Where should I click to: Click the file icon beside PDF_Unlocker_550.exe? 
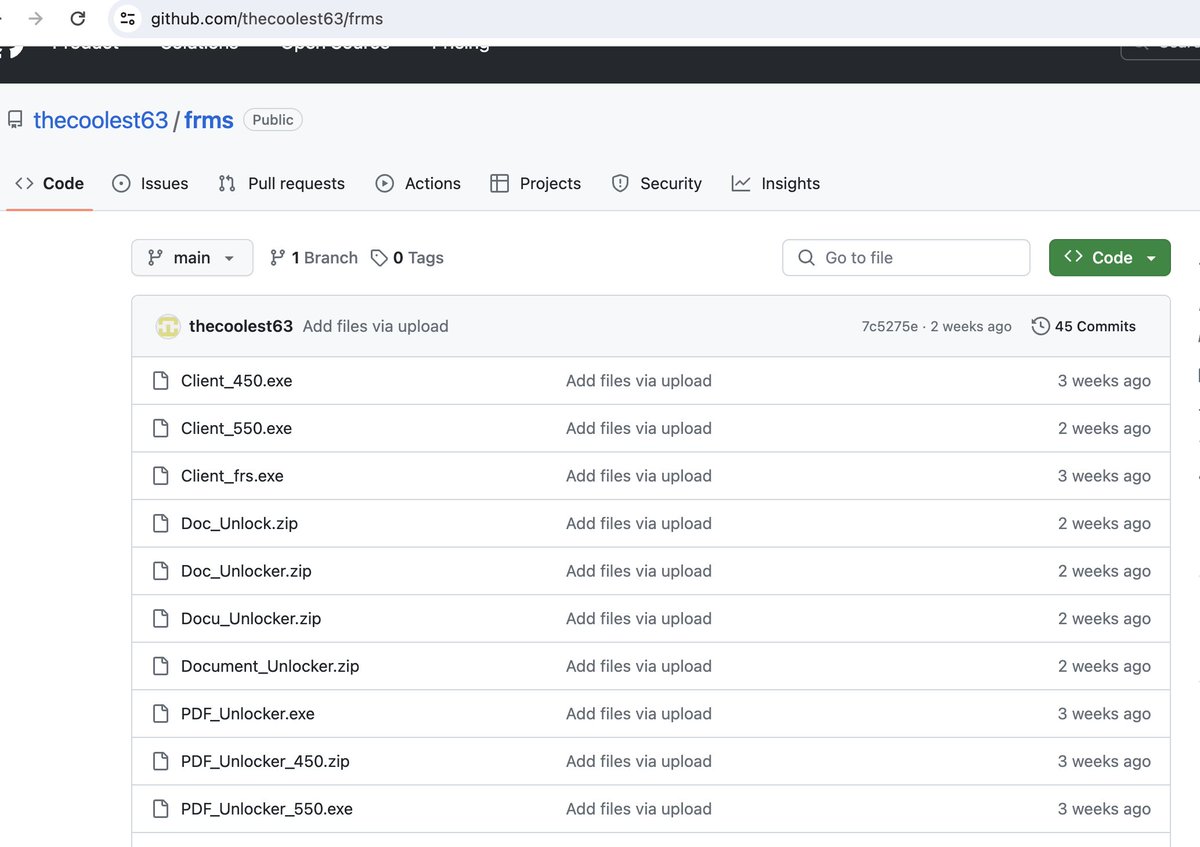coord(160,809)
